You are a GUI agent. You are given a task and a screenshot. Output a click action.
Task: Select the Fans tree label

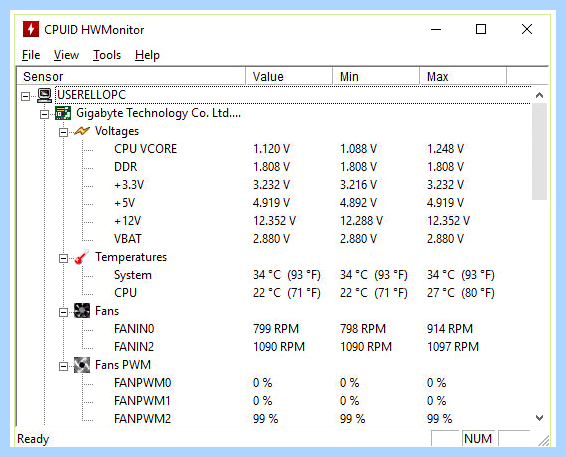[x=107, y=311]
